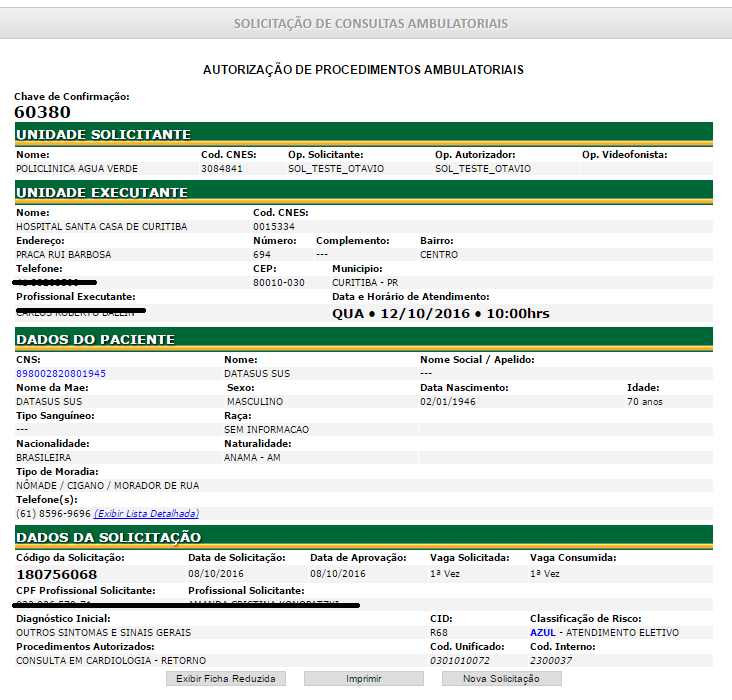Select the Unidade Solicitante section header
The height and width of the screenshot is (700, 732).
[x=103, y=135]
